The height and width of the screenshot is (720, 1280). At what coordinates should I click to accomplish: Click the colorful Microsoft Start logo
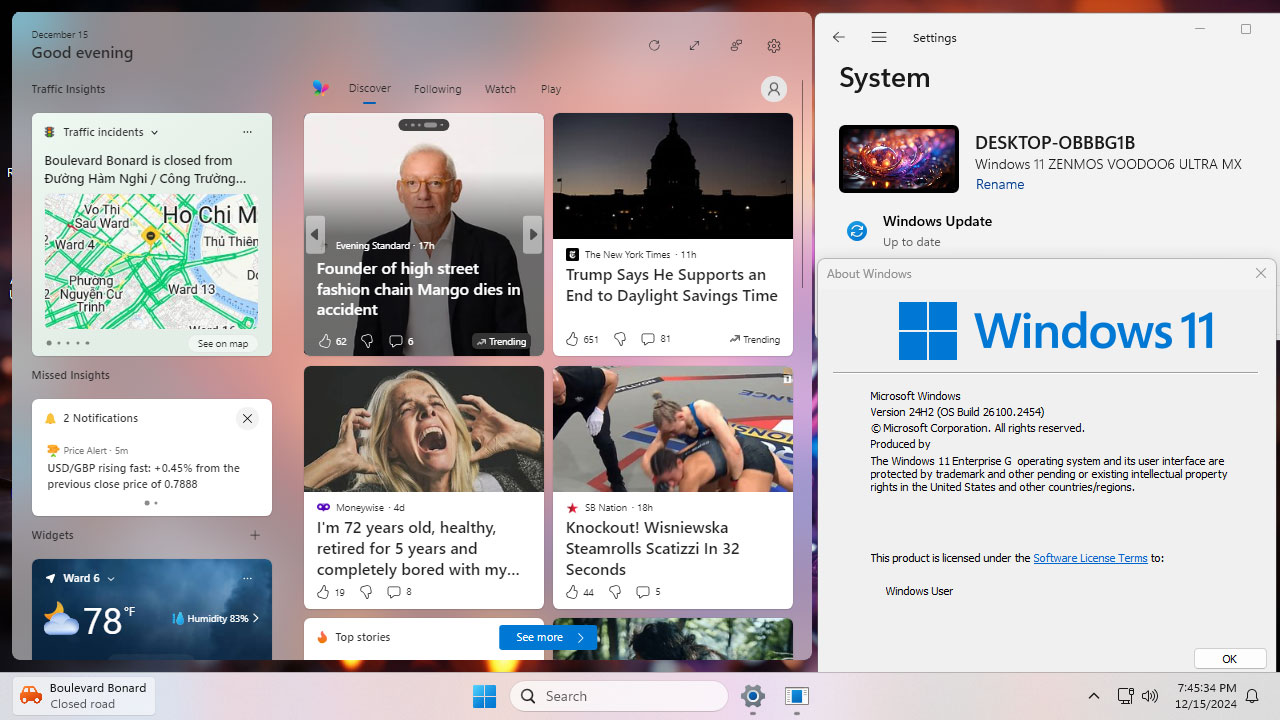tap(320, 88)
